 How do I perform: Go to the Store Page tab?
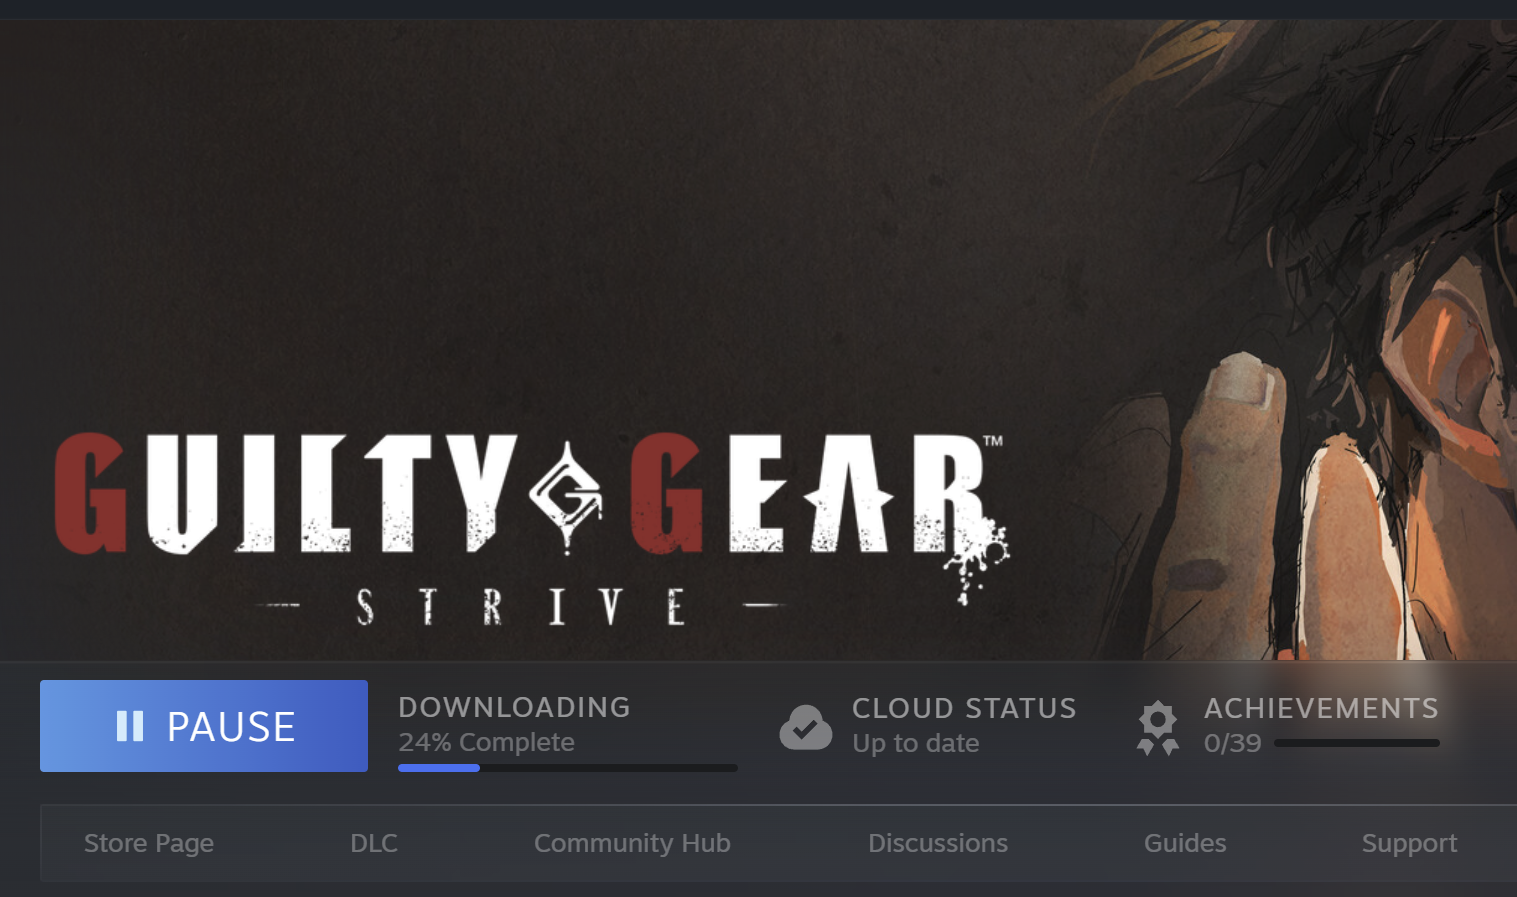click(149, 843)
